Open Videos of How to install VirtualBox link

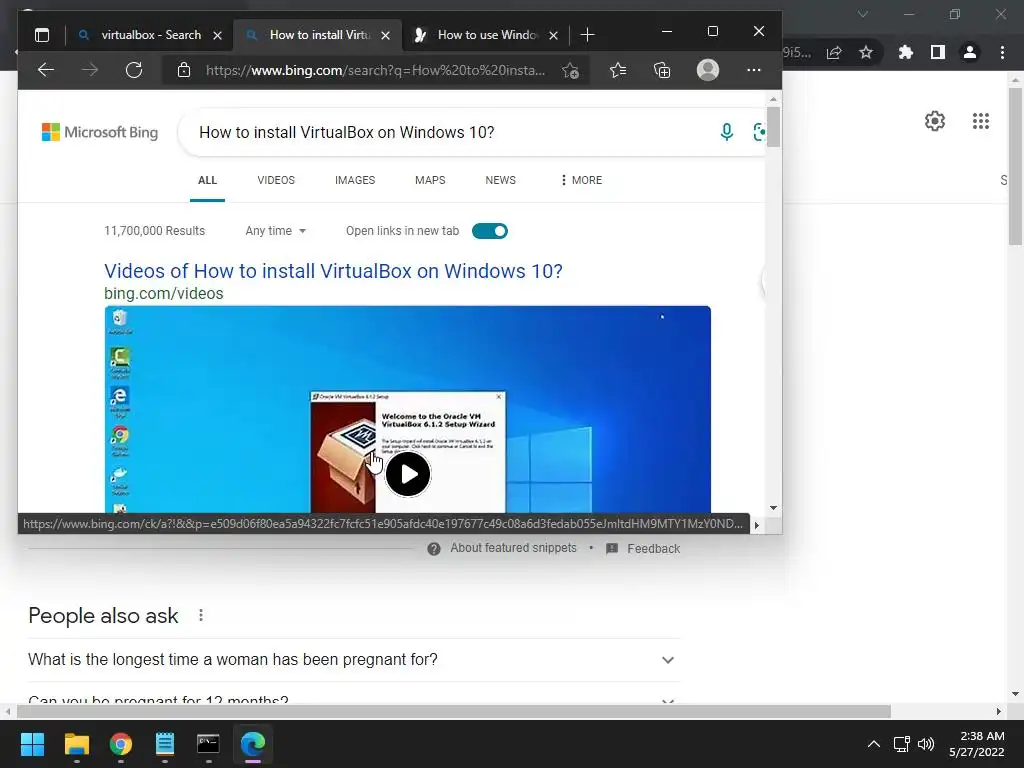(333, 270)
